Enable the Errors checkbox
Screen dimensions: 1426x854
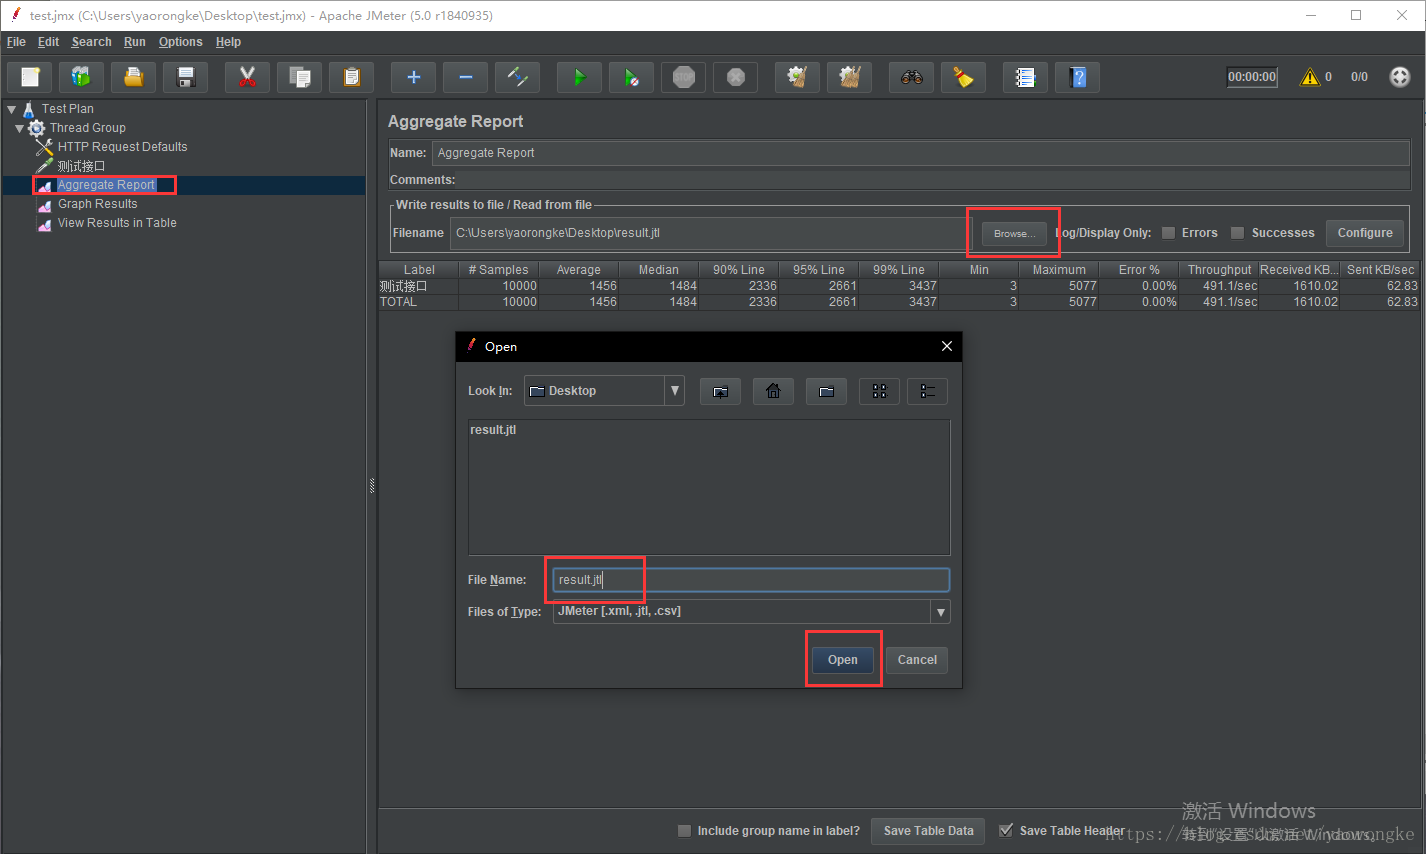[1168, 233]
